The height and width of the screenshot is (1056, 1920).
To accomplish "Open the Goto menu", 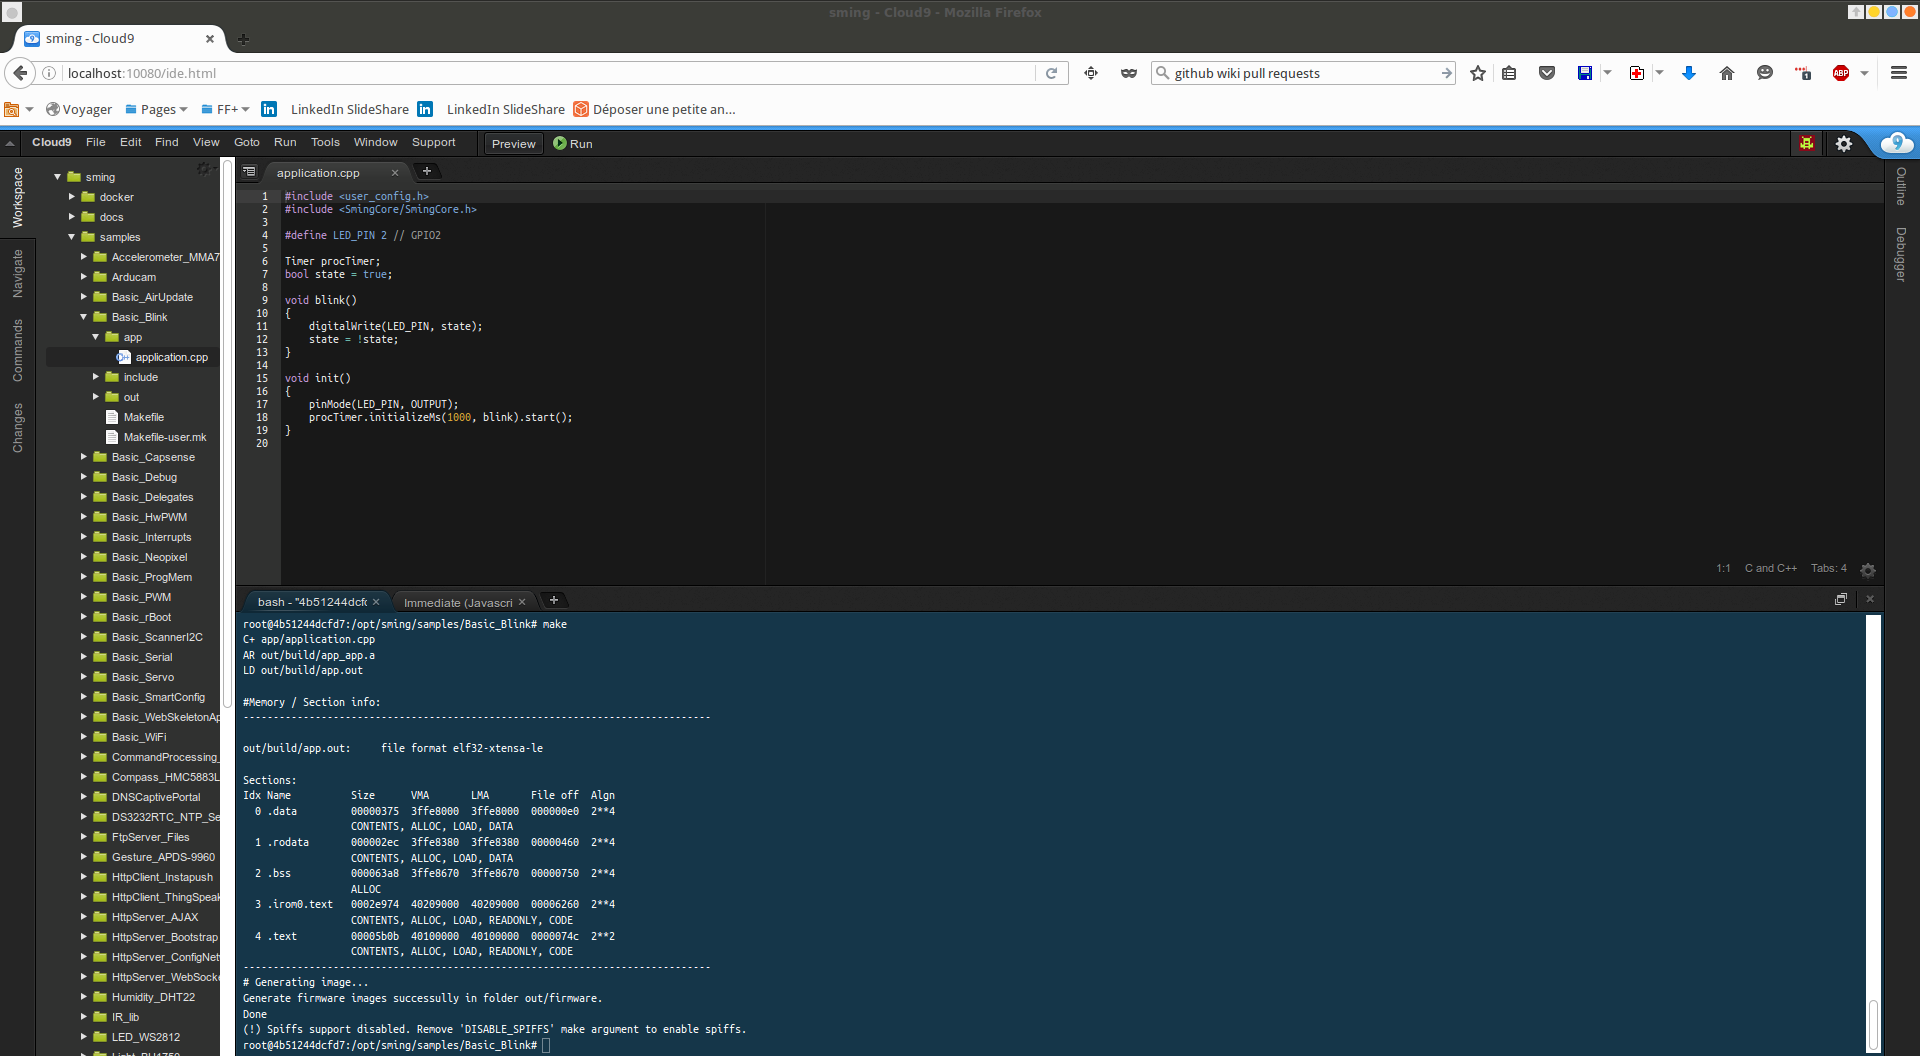I will pyautogui.click(x=246, y=142).
